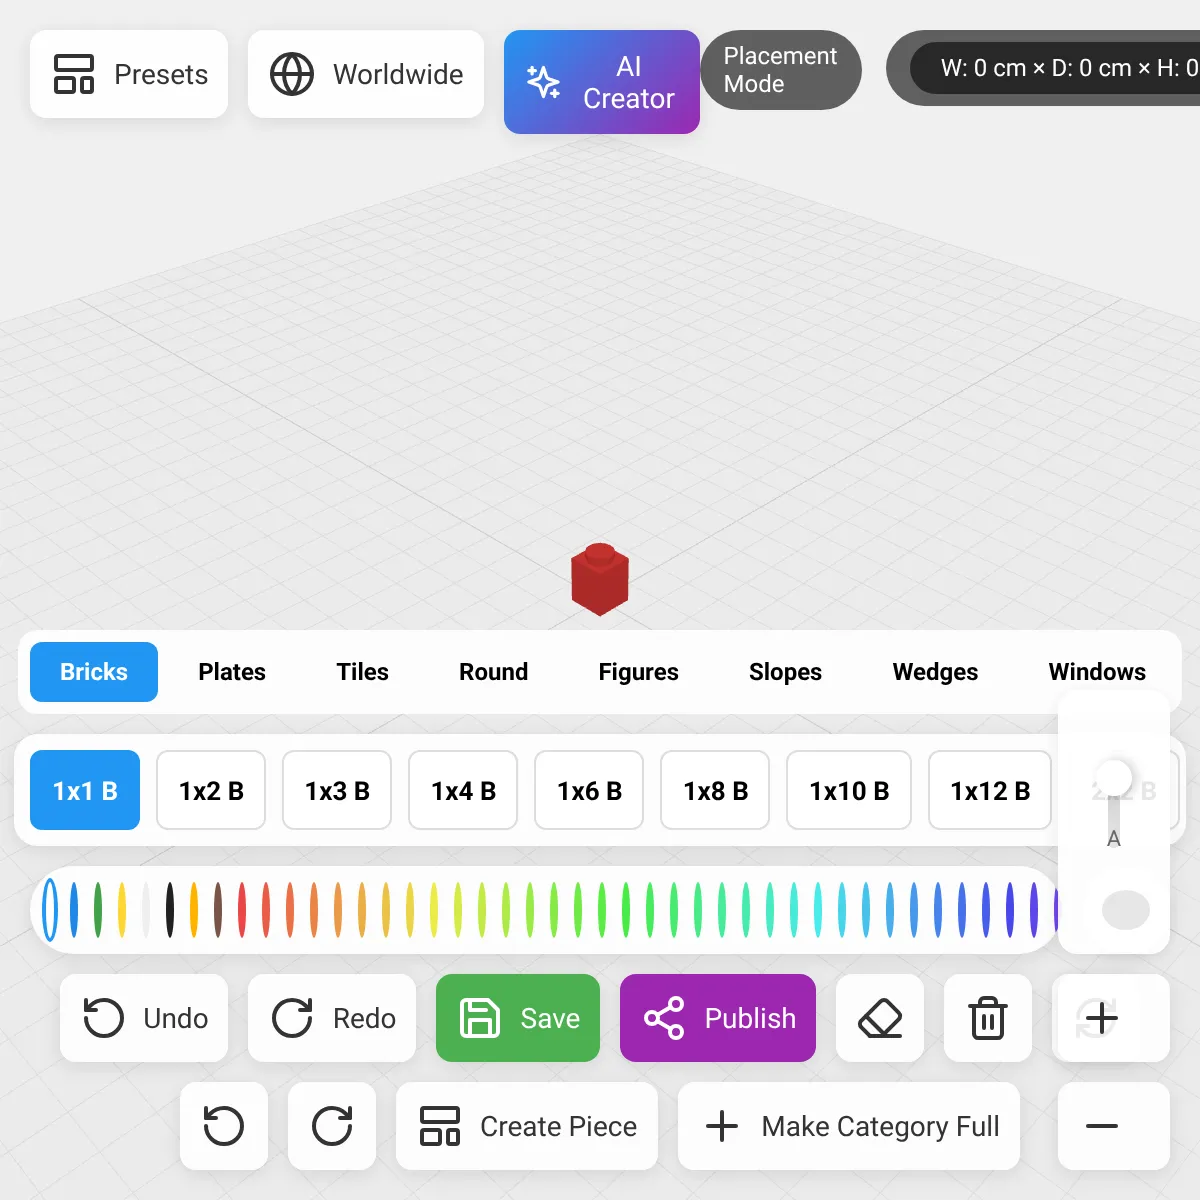Screen dimensions: 1200x1200
Task: Pick the black color swatch
Action: (170, 909)
